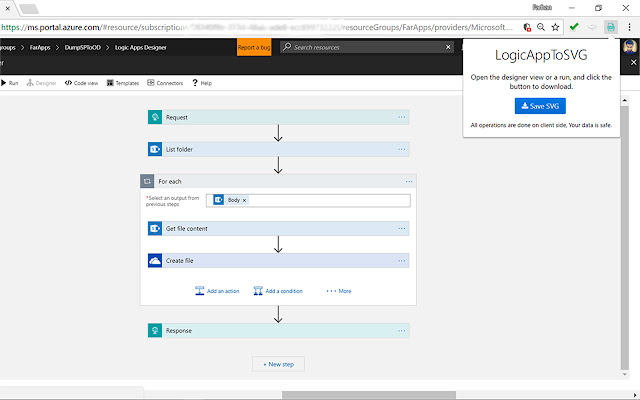Open Response step ellipsis menu
Screen dimensions: 640x400
click(x=402, y=331)
